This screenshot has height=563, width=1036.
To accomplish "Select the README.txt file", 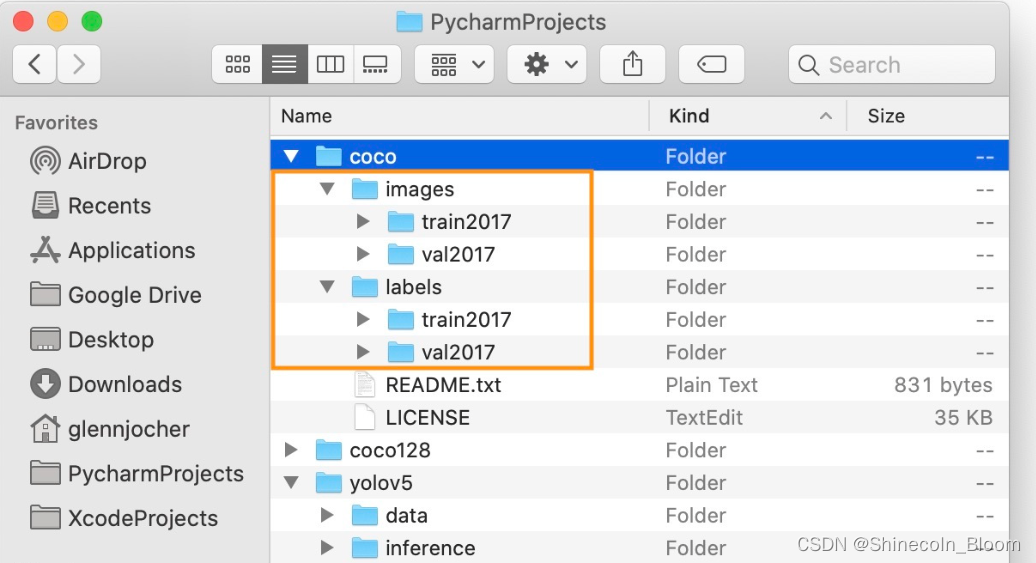I will (443, 385).
